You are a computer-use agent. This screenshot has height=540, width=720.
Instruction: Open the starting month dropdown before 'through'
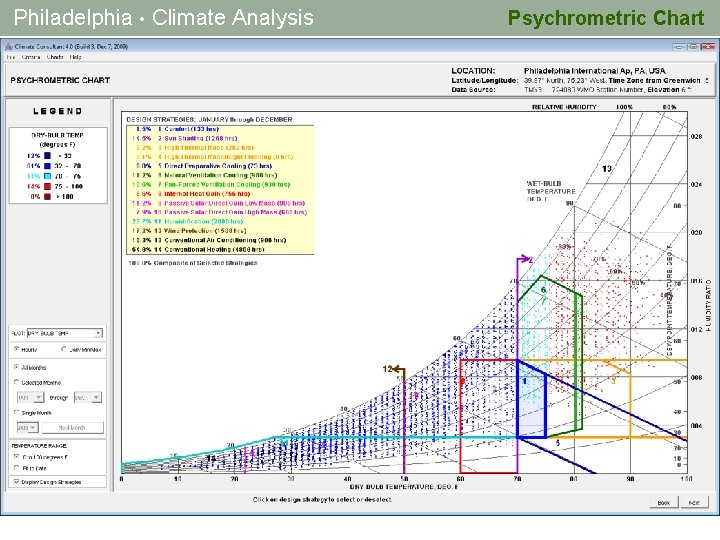[x=30, y=397]
